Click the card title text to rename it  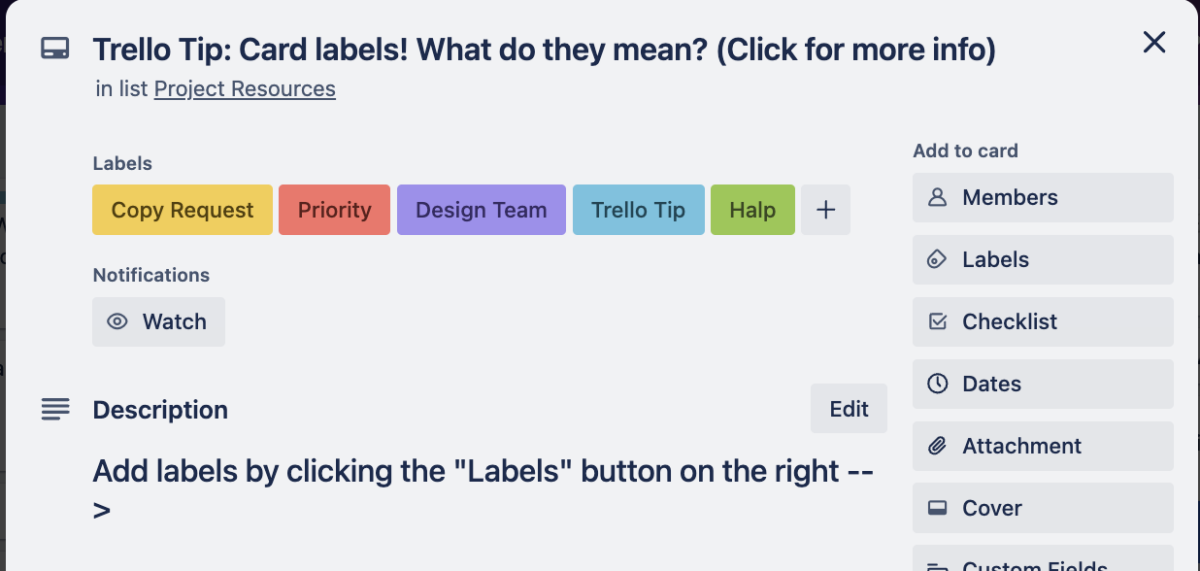[x=544, y=50]
